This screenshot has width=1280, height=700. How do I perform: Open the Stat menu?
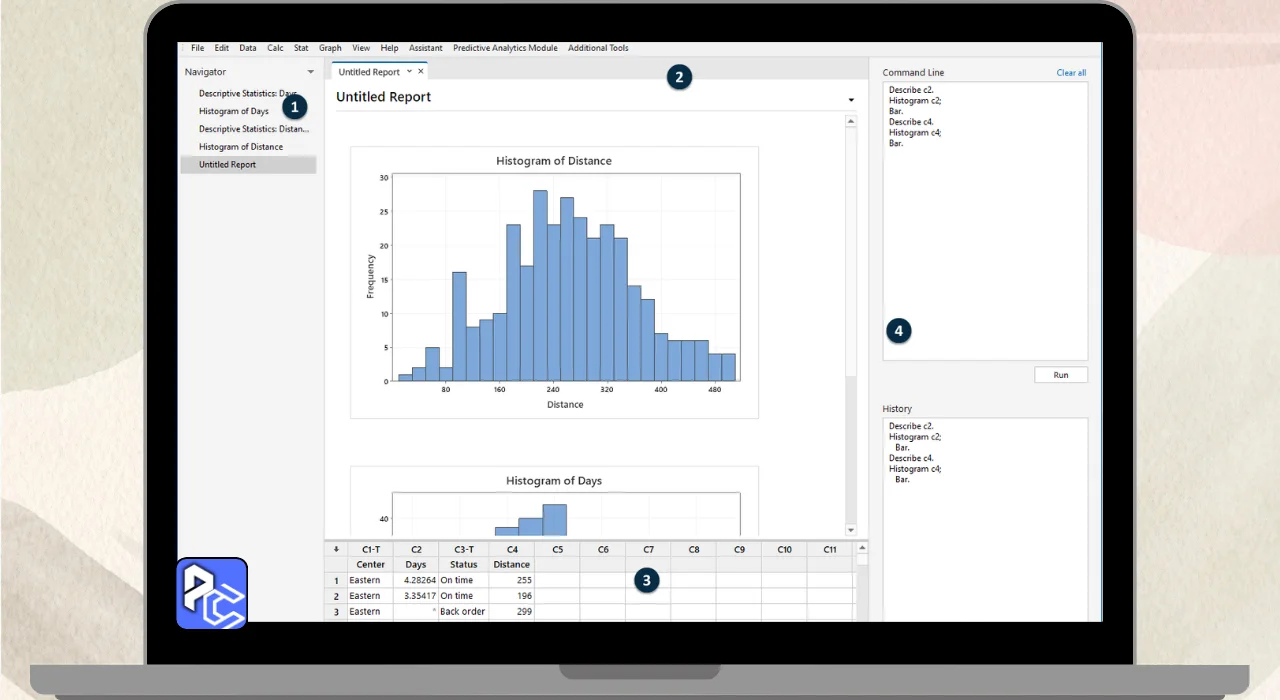coord(301,48)
